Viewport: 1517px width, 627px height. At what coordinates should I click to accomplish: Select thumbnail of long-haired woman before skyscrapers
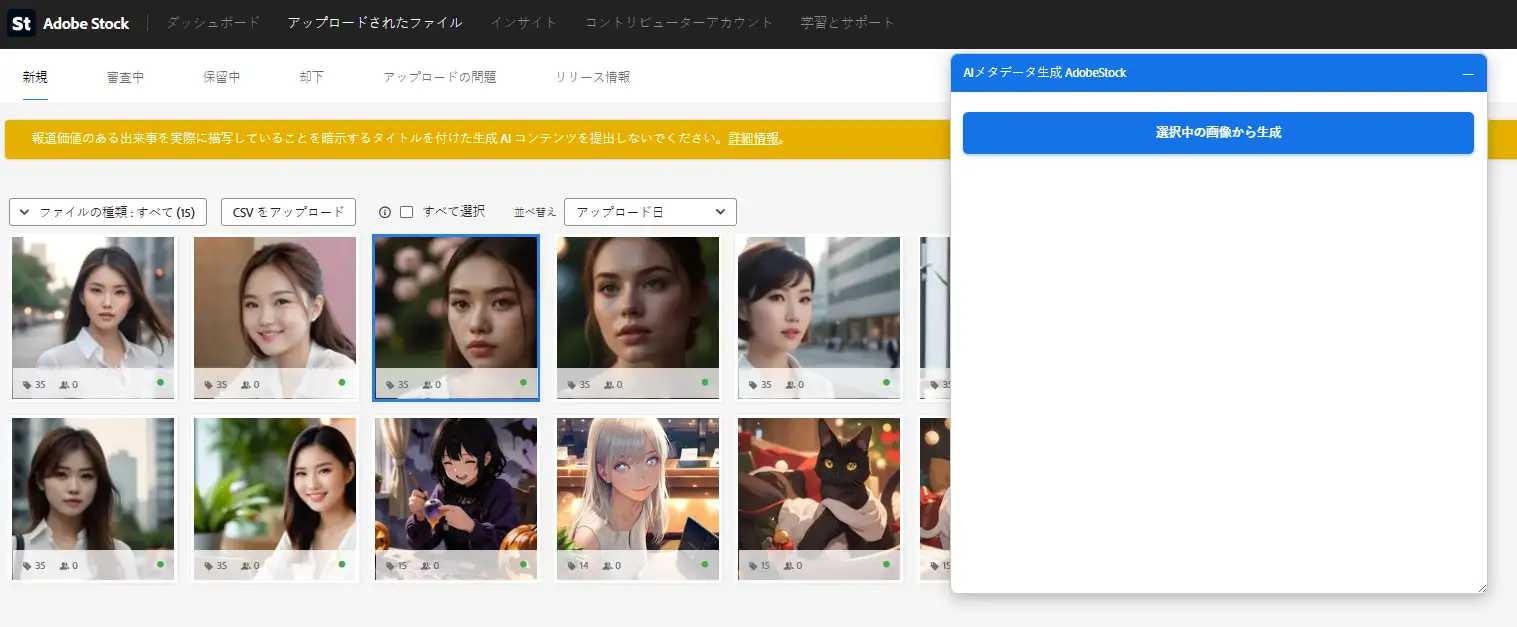coord(94,499)
